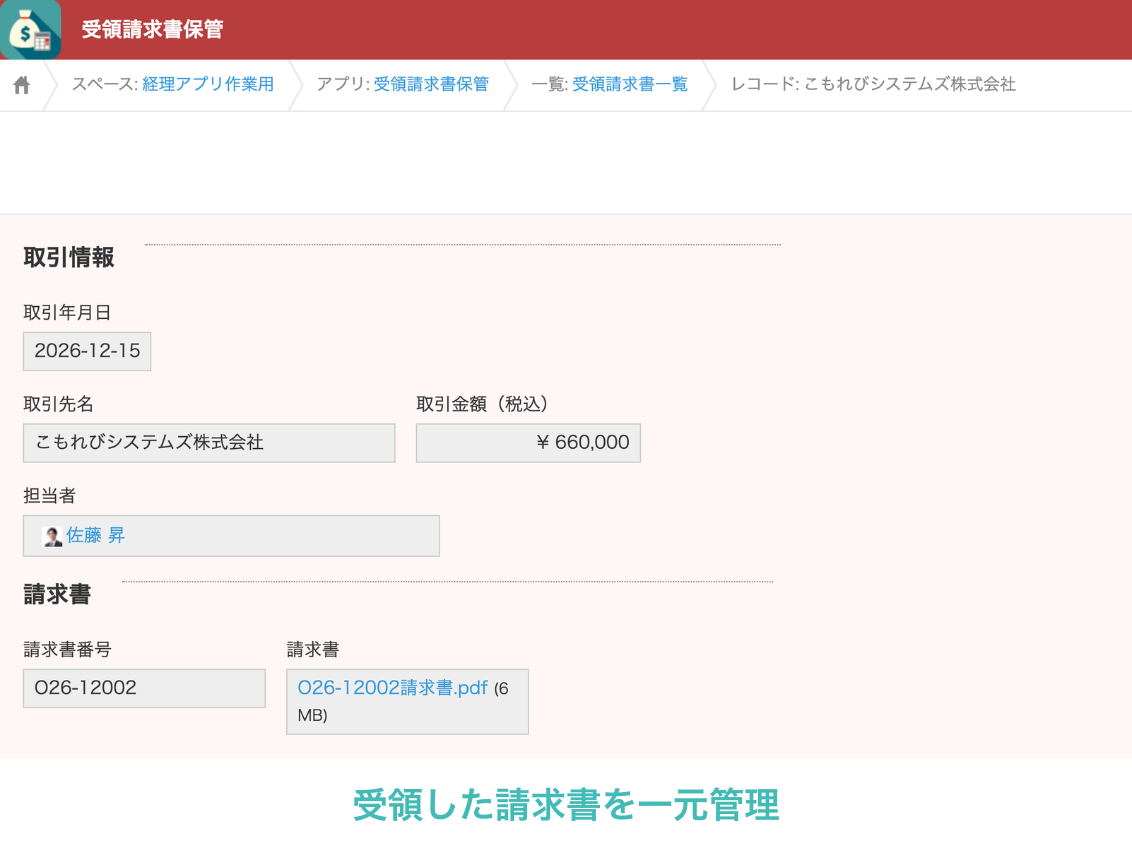1132x844 pixels.
Task: Click the 佐藤 昇 user avatar
Action: [53, 536]
